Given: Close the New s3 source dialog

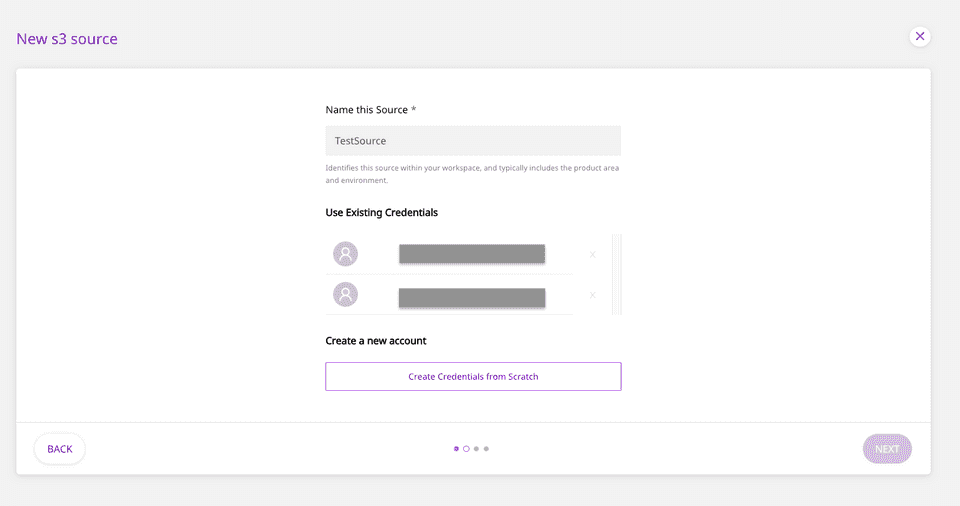Looking at the screenshot, I should click(920, 36).
